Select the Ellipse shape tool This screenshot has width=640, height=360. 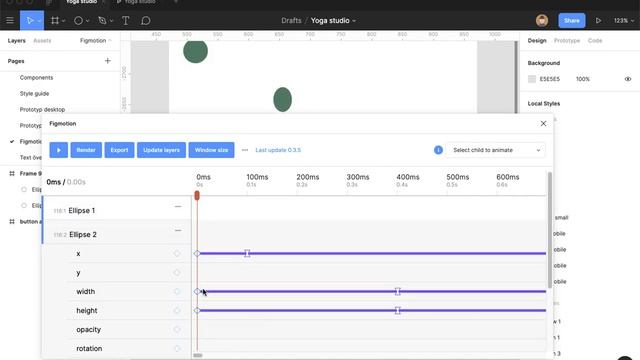(x=78, y=20)
